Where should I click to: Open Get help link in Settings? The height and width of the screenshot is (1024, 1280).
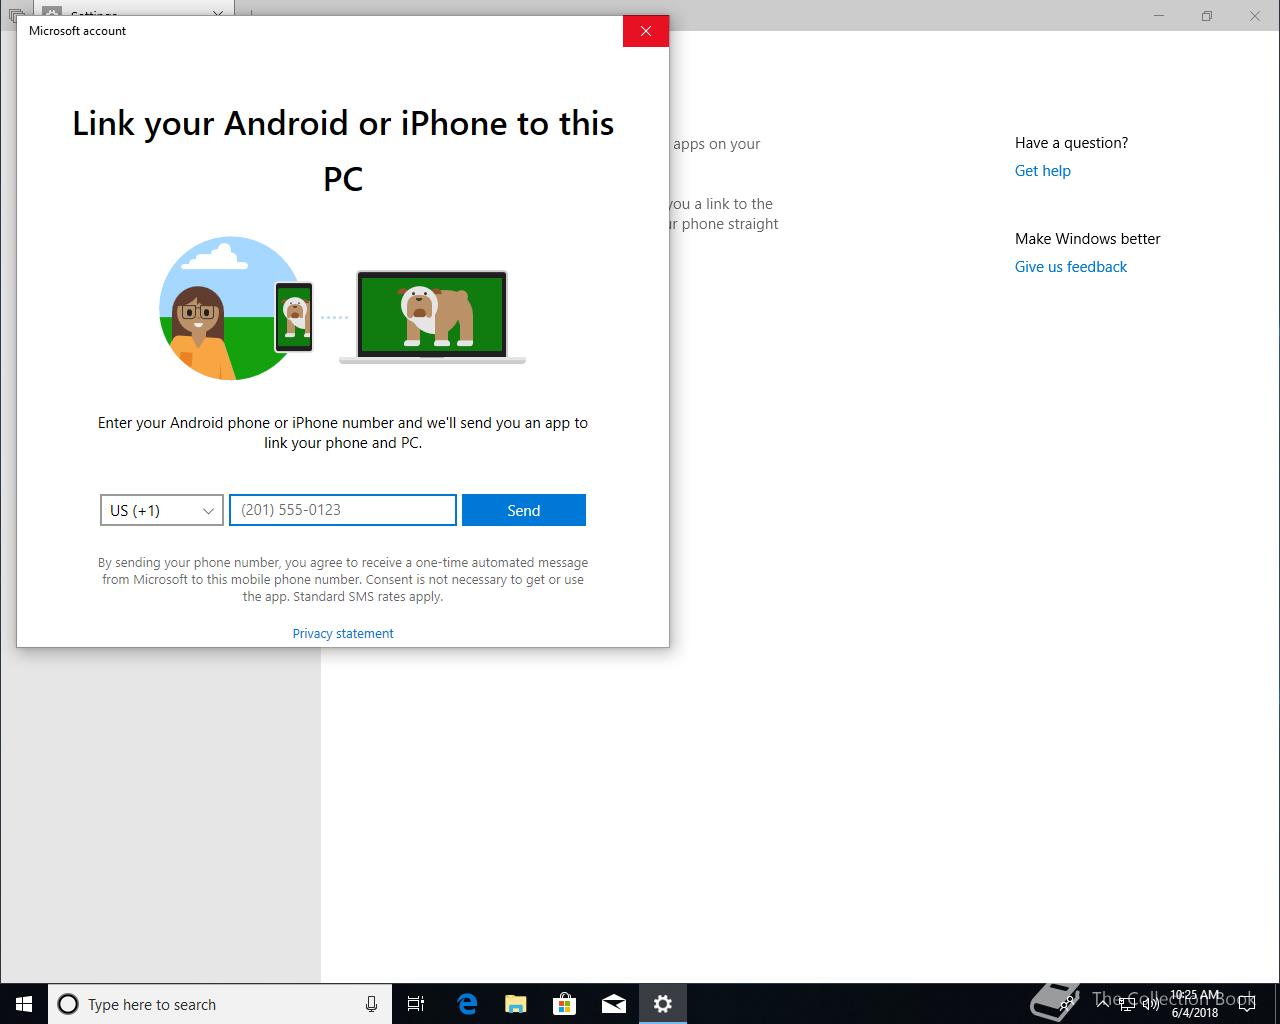click(1042, 171)
